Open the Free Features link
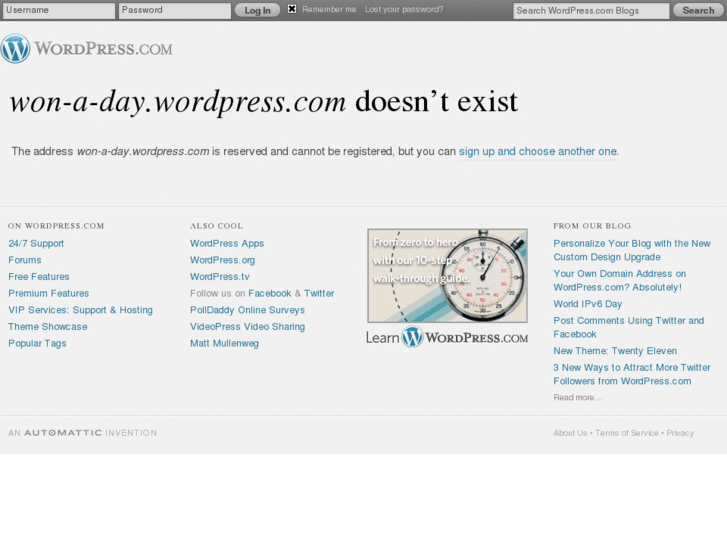 39,277
